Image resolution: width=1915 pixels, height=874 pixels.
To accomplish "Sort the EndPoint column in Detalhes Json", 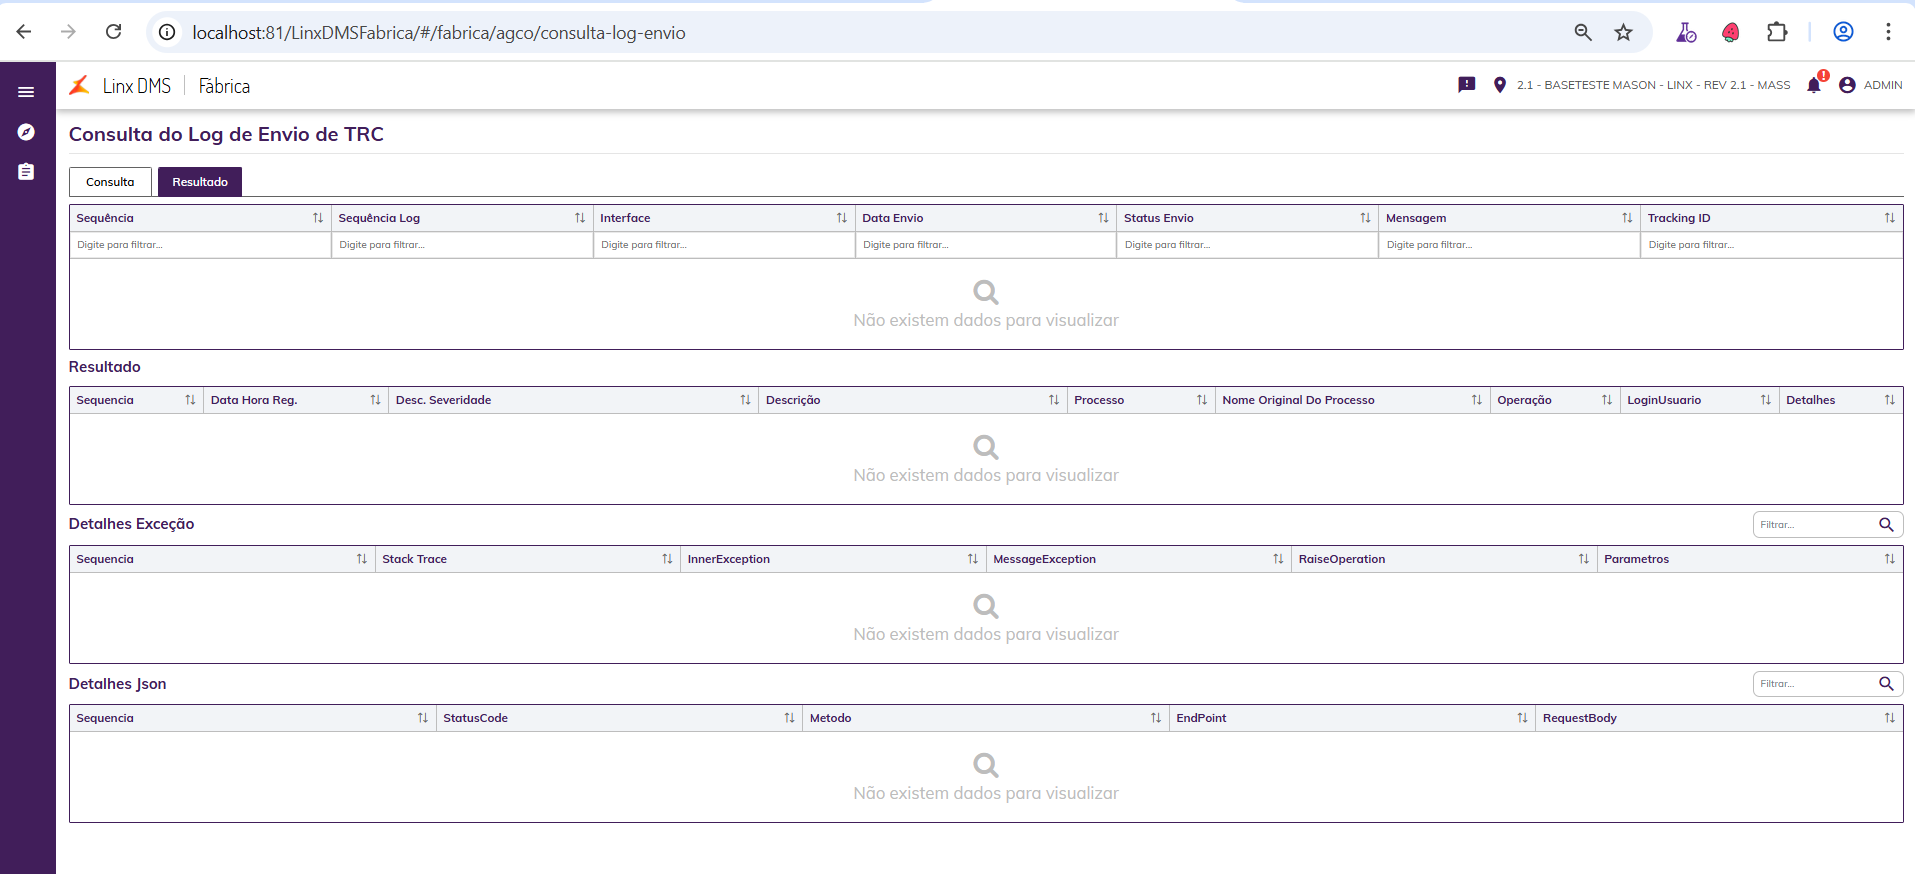I will [x=1522, y=718].
